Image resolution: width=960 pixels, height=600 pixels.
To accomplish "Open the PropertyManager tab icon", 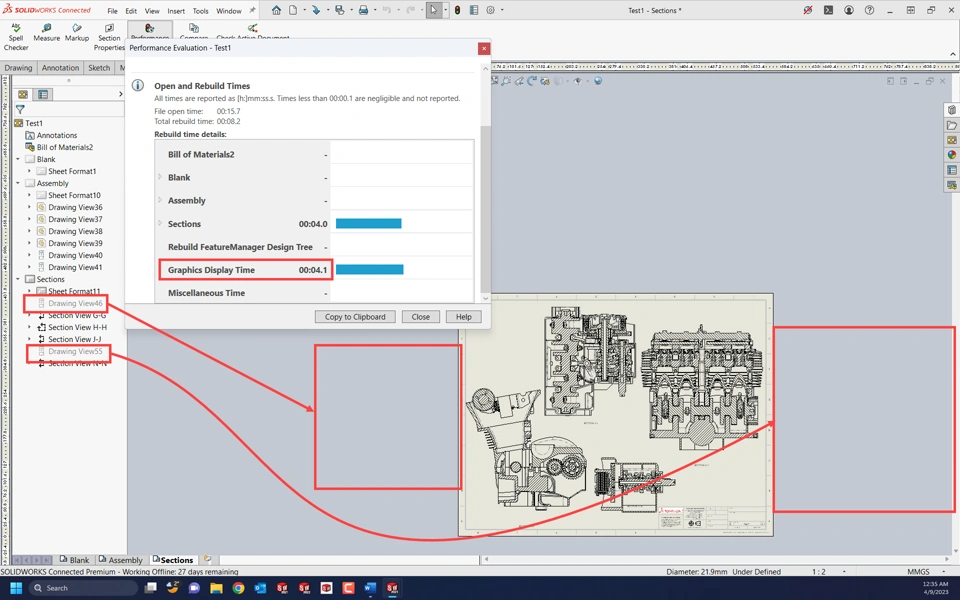I will coord(43,94).
